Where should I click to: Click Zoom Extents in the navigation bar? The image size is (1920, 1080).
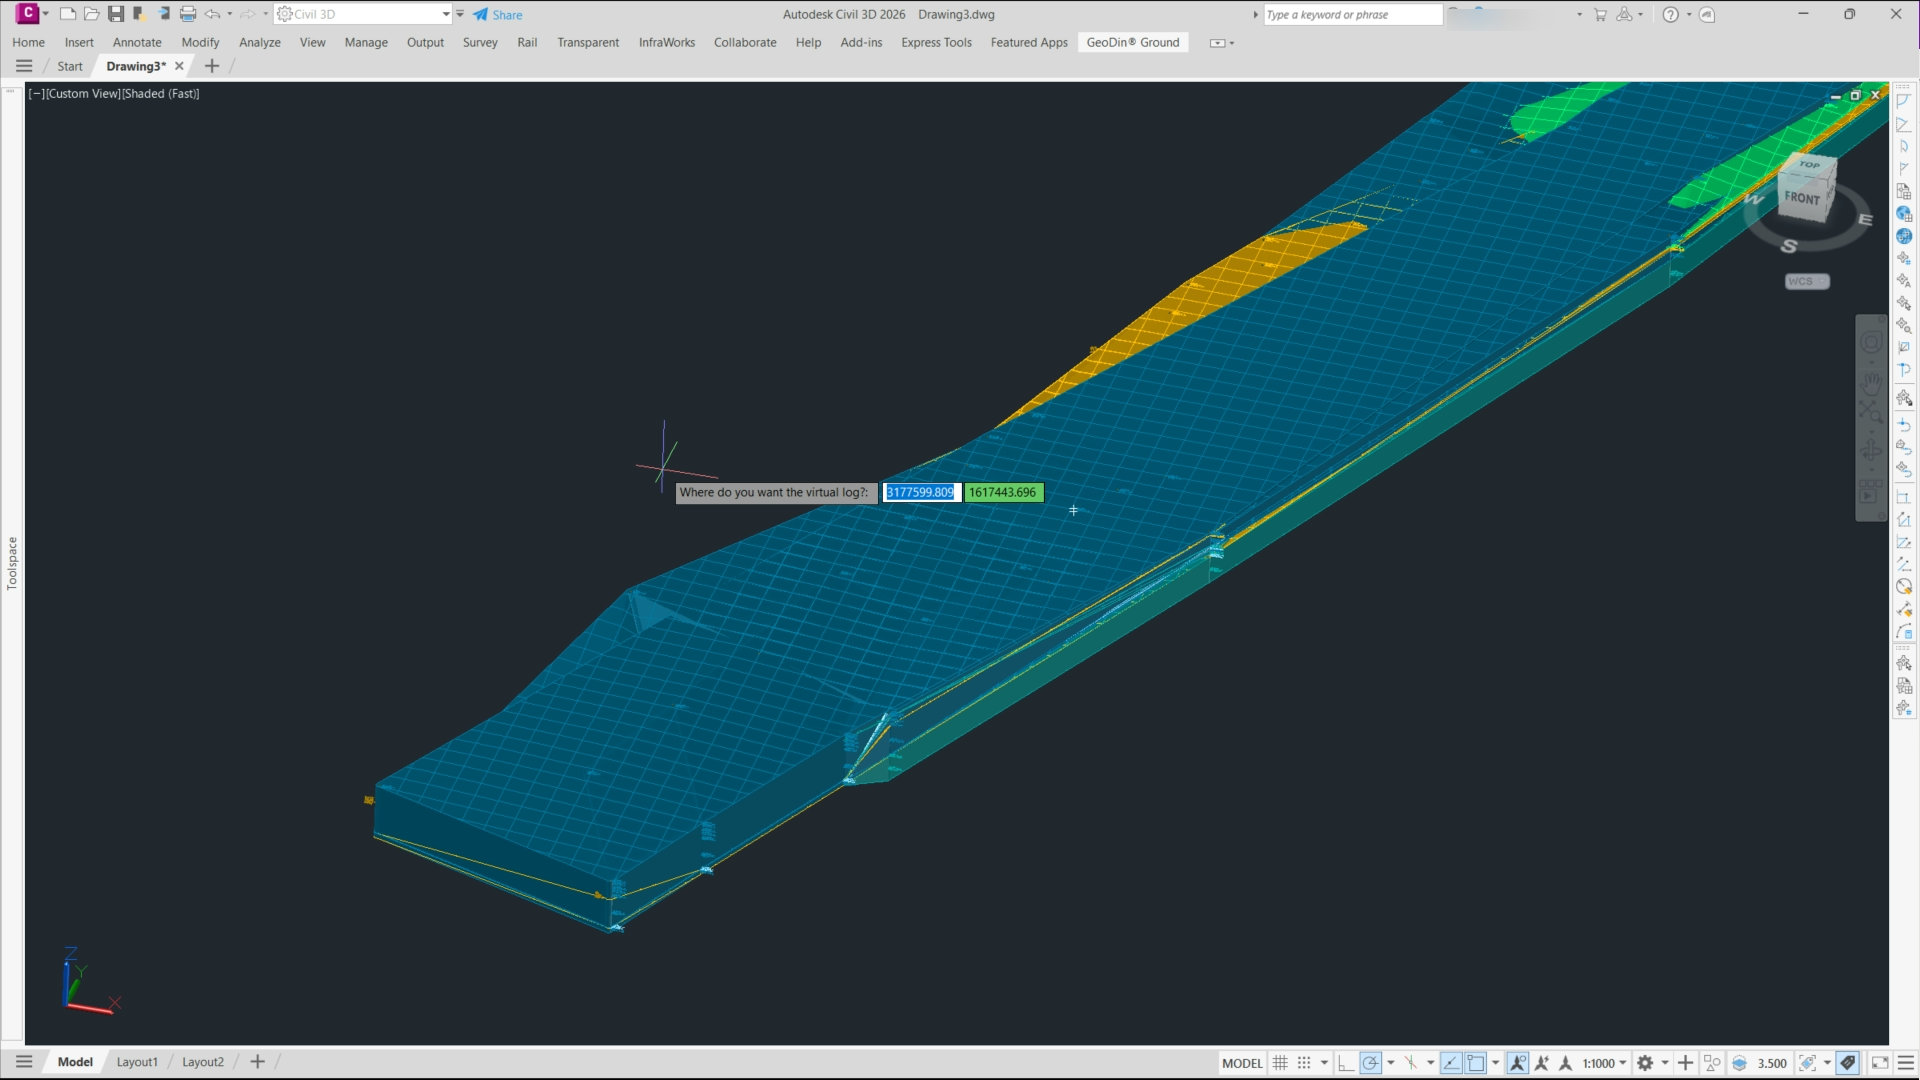(x=1871, y=412)
